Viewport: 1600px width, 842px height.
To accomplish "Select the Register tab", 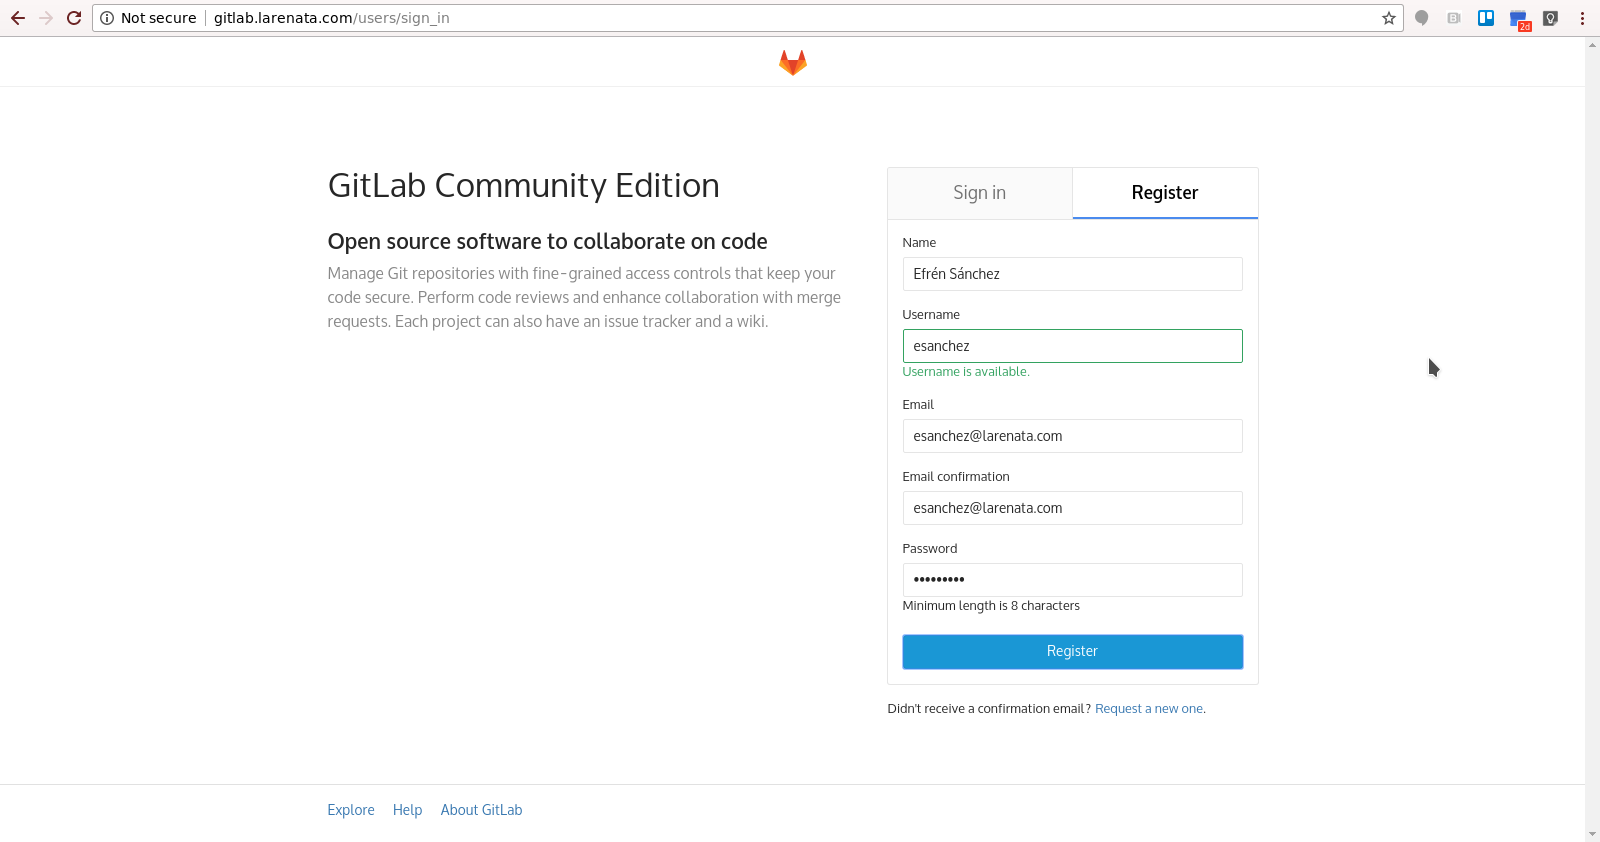I will 1164,193.
